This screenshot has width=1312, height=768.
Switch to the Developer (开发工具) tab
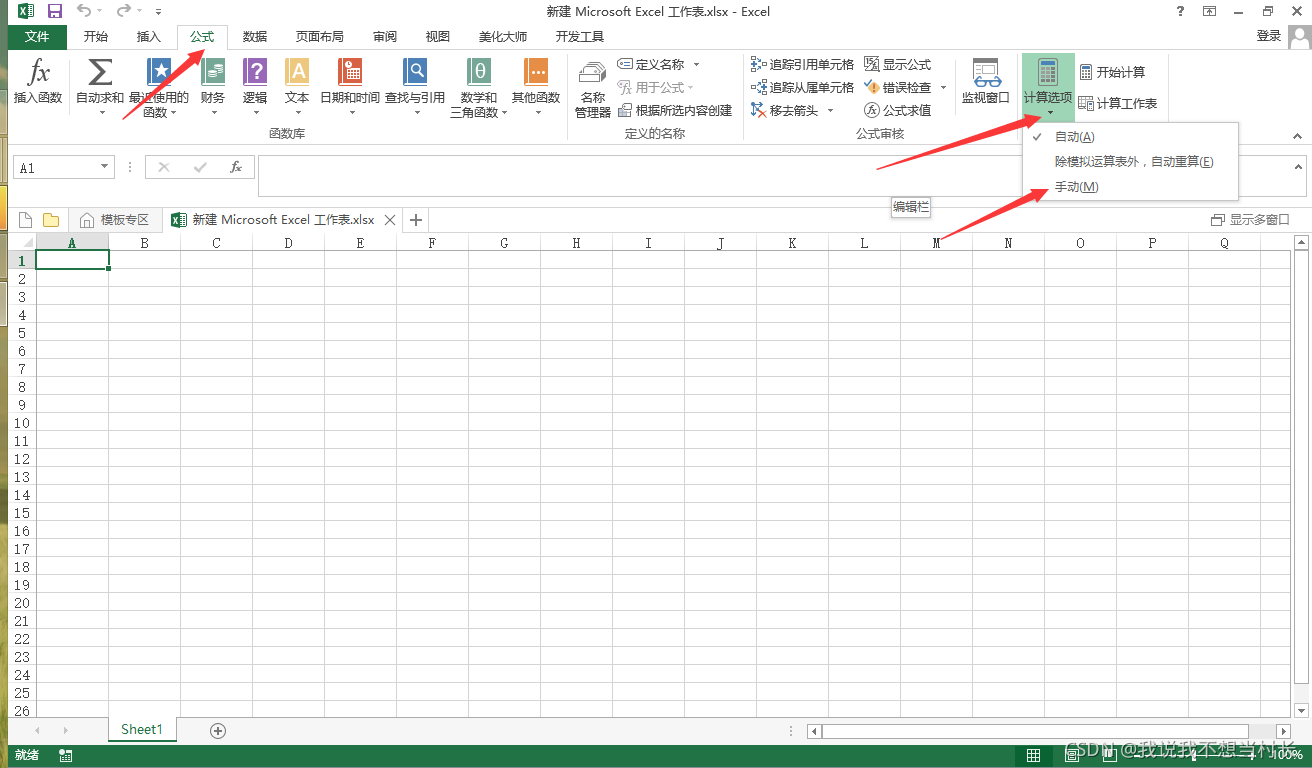click(580, 37)
